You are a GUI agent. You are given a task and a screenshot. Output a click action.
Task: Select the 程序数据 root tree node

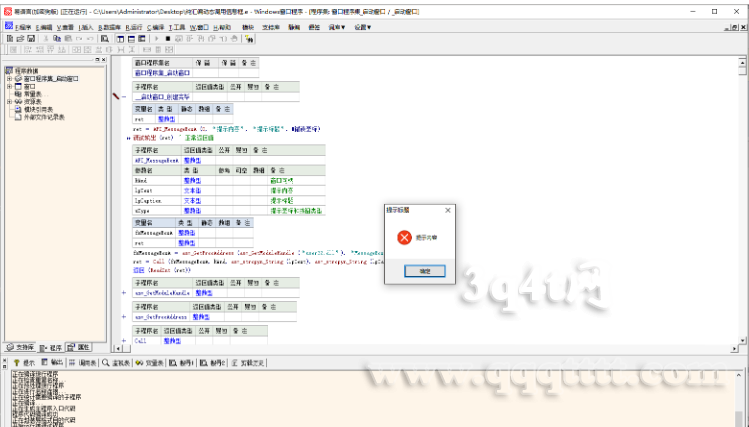coord(26,71)
